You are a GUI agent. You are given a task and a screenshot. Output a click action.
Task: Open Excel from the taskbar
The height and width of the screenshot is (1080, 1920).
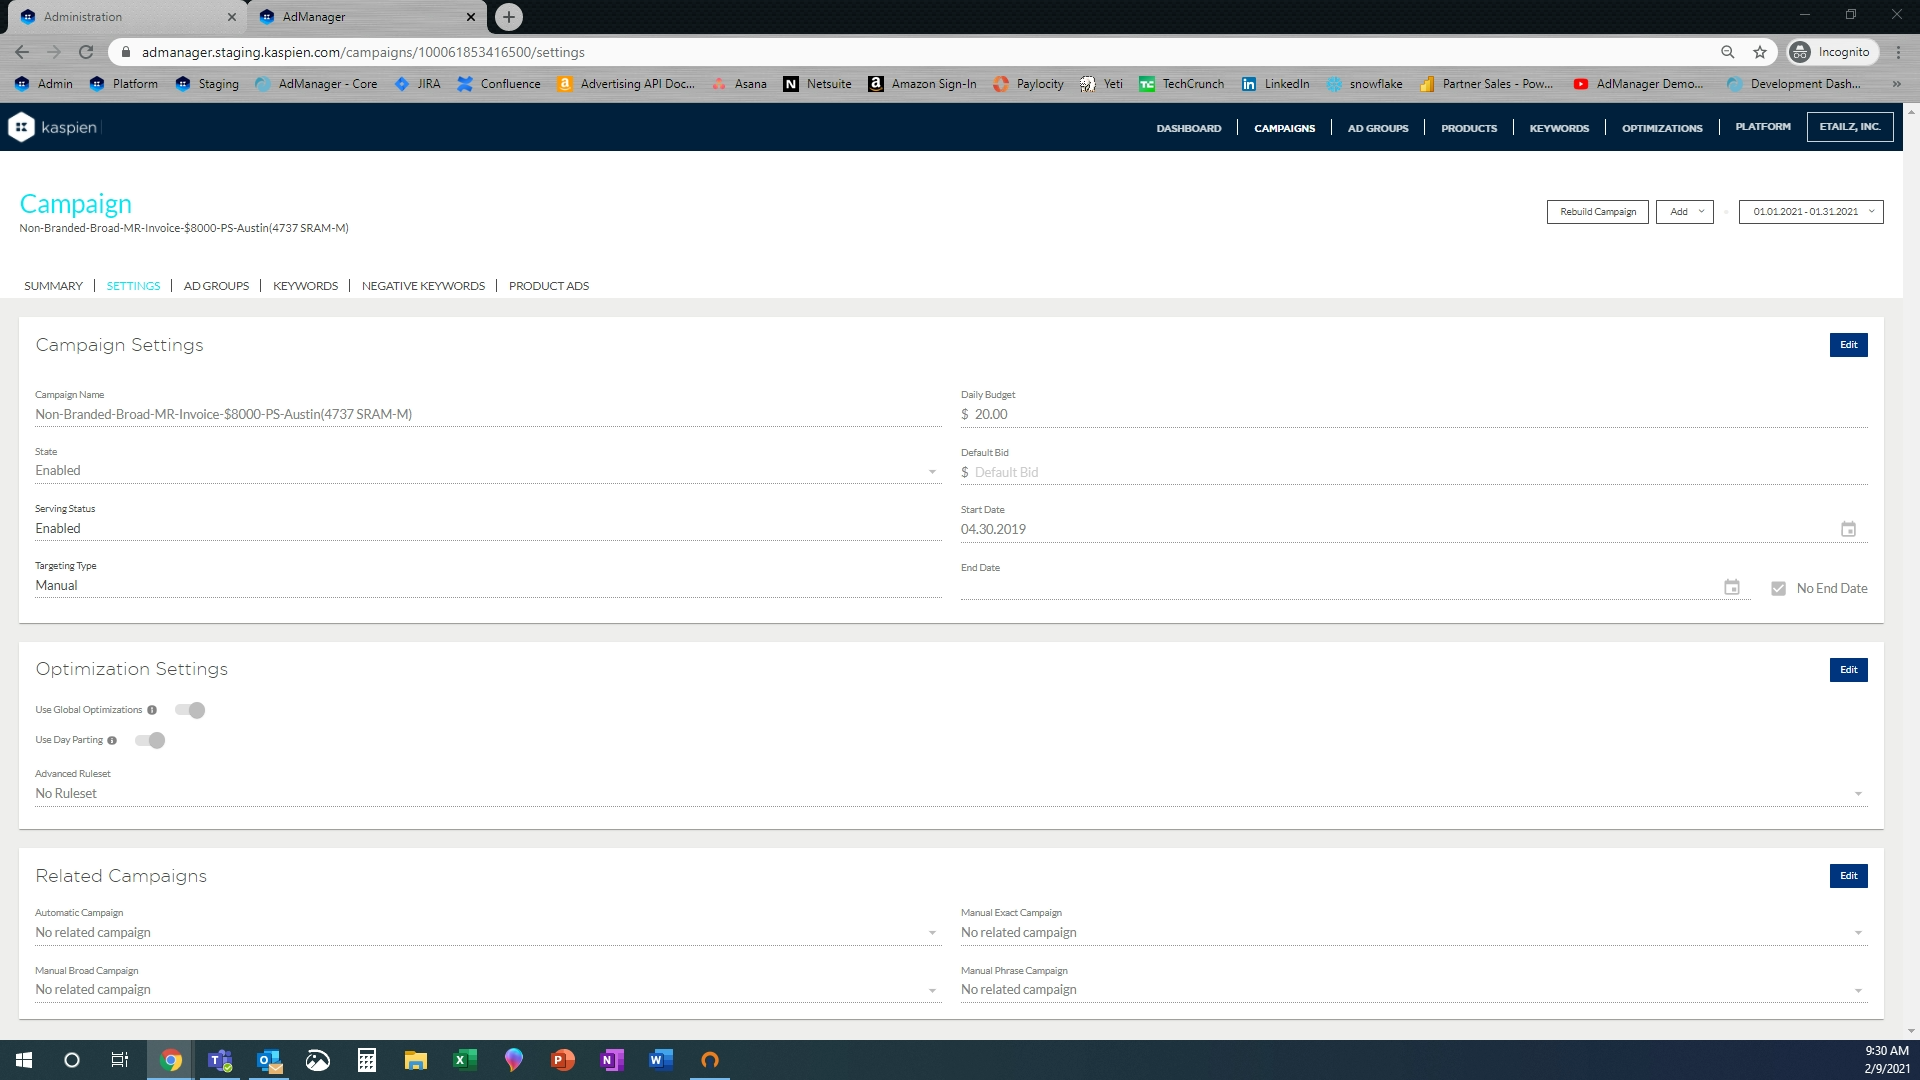(465, 1060)
